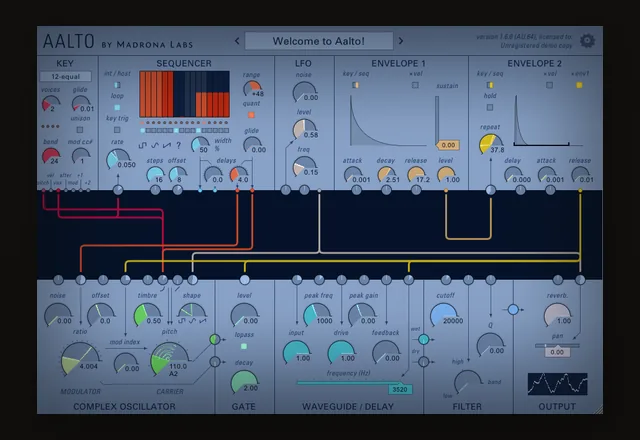Open the Welcome to Aalto! preset menu

tap(319, 41)
